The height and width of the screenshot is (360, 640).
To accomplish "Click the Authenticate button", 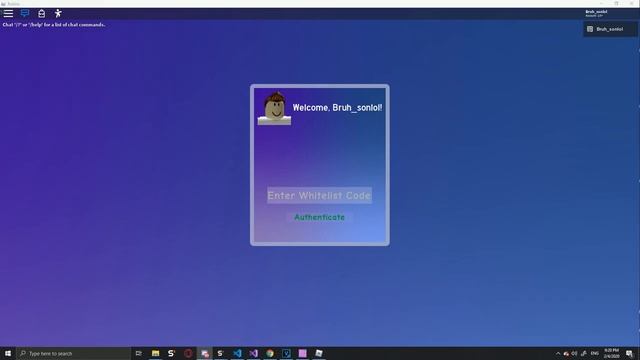I will click(x=319, y=217).
